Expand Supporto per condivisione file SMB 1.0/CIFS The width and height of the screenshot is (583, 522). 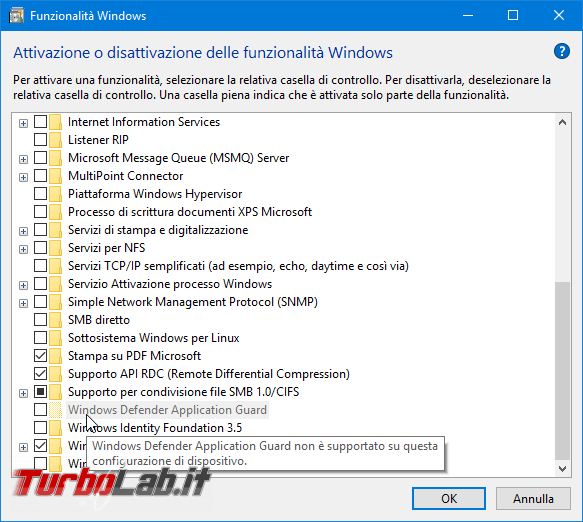click(23, 393)
